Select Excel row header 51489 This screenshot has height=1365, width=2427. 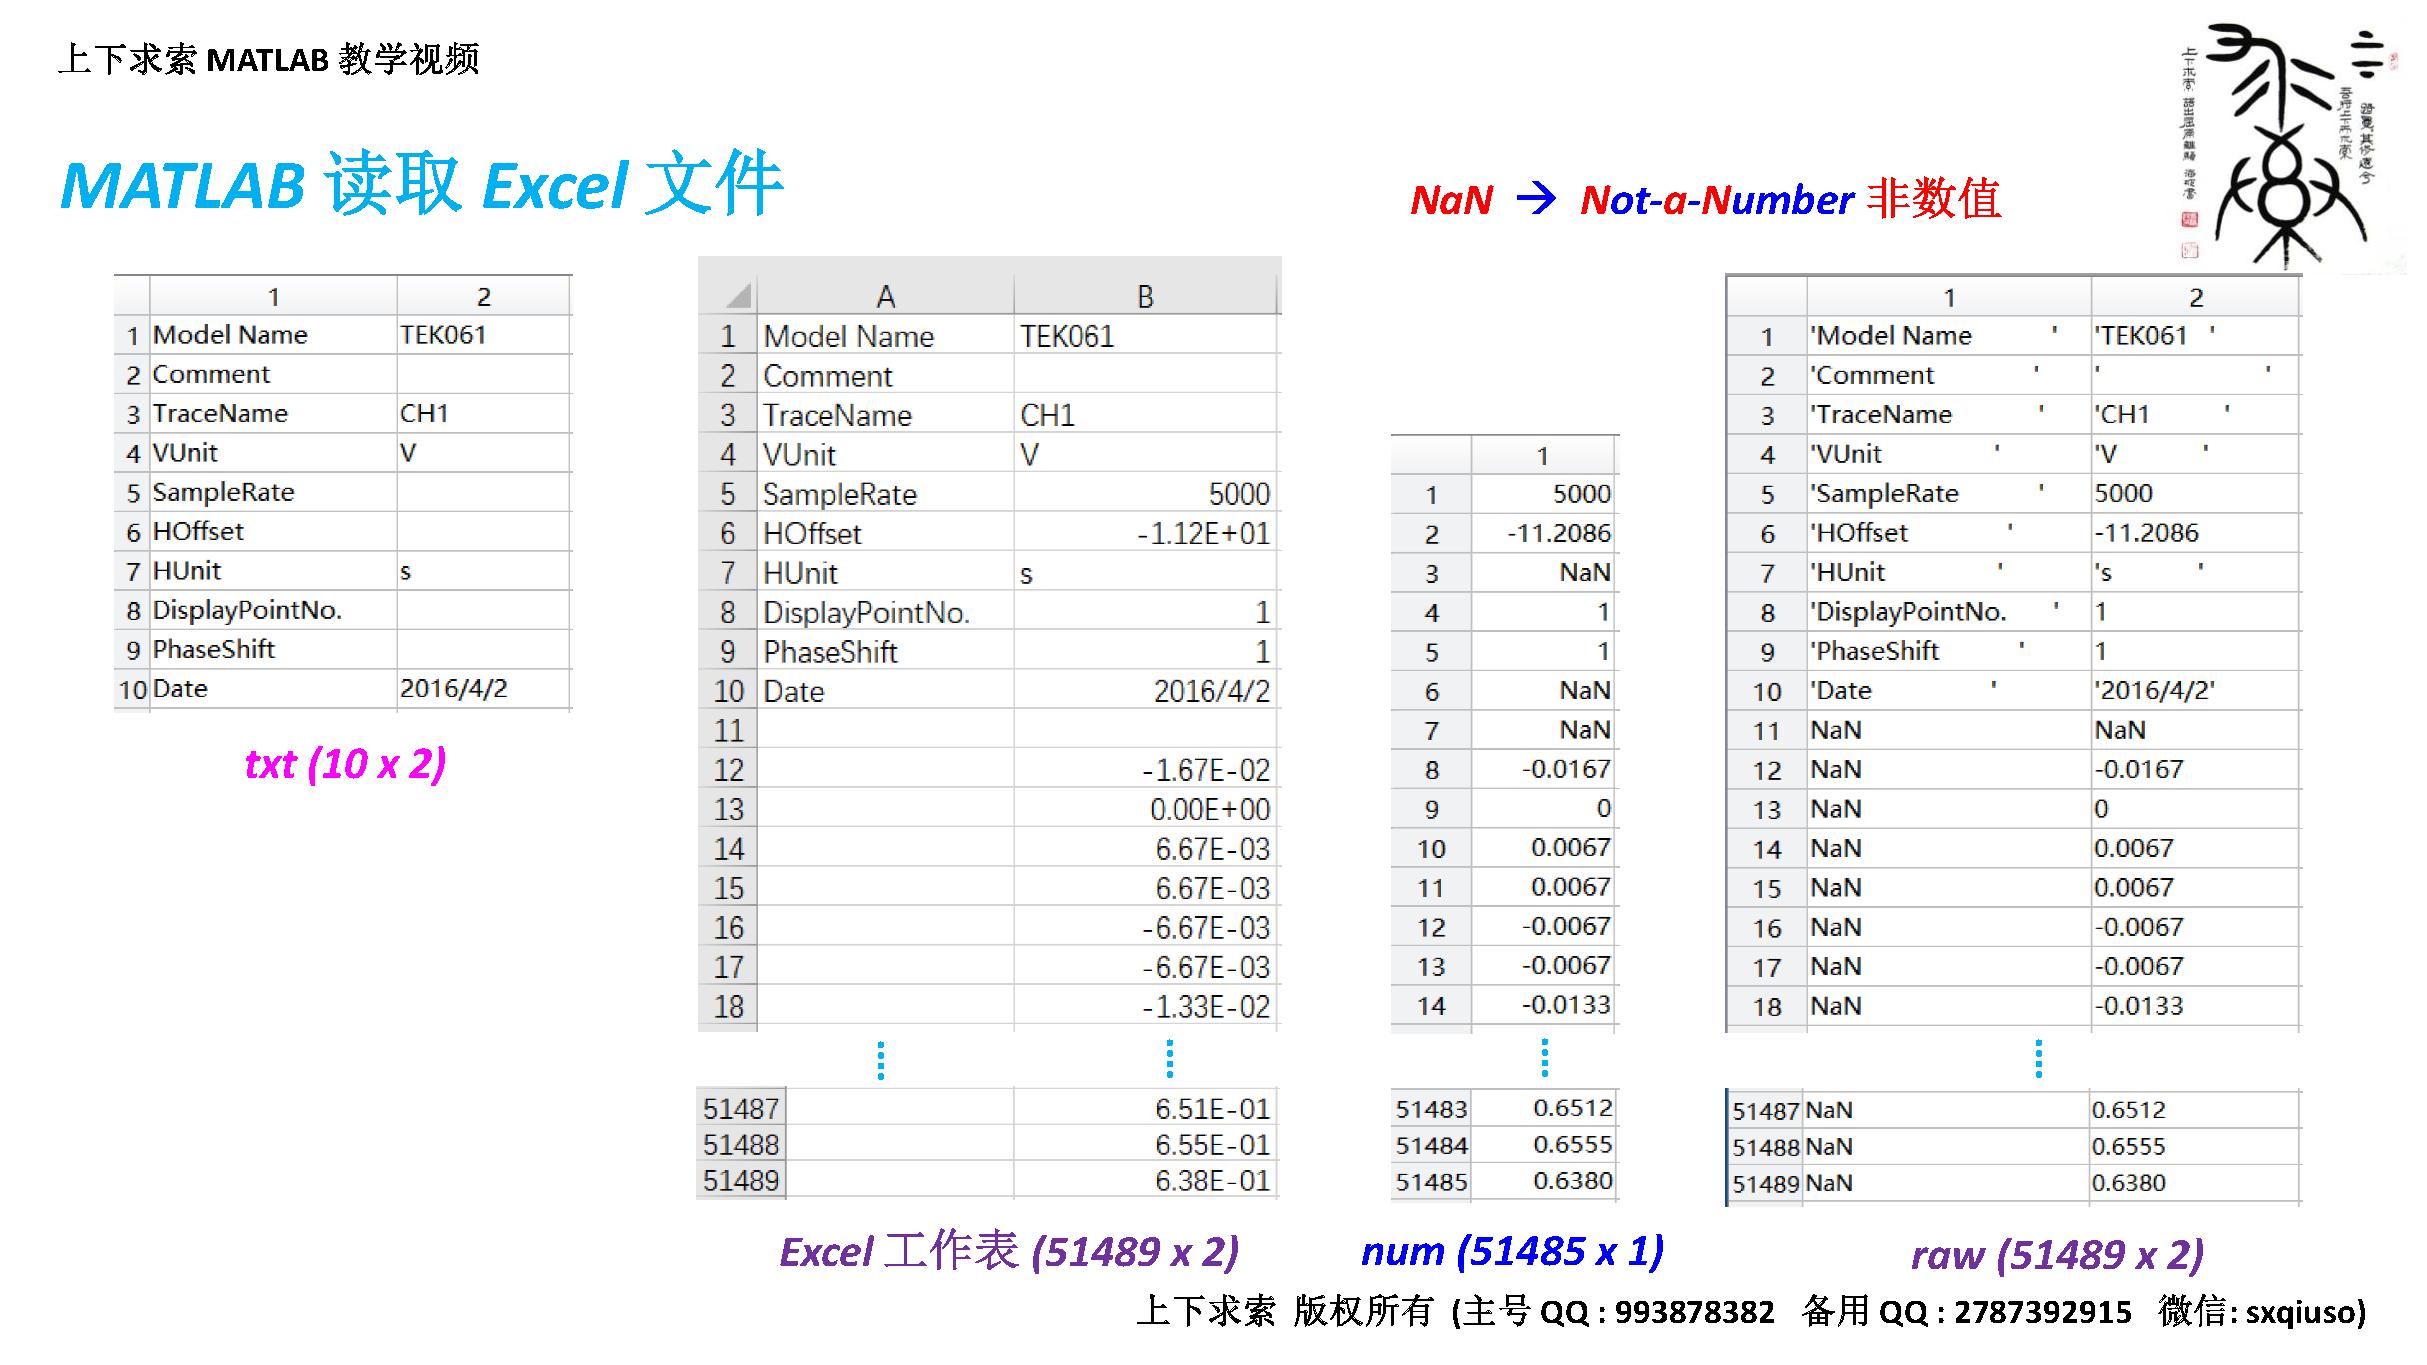pos(740,1180)
